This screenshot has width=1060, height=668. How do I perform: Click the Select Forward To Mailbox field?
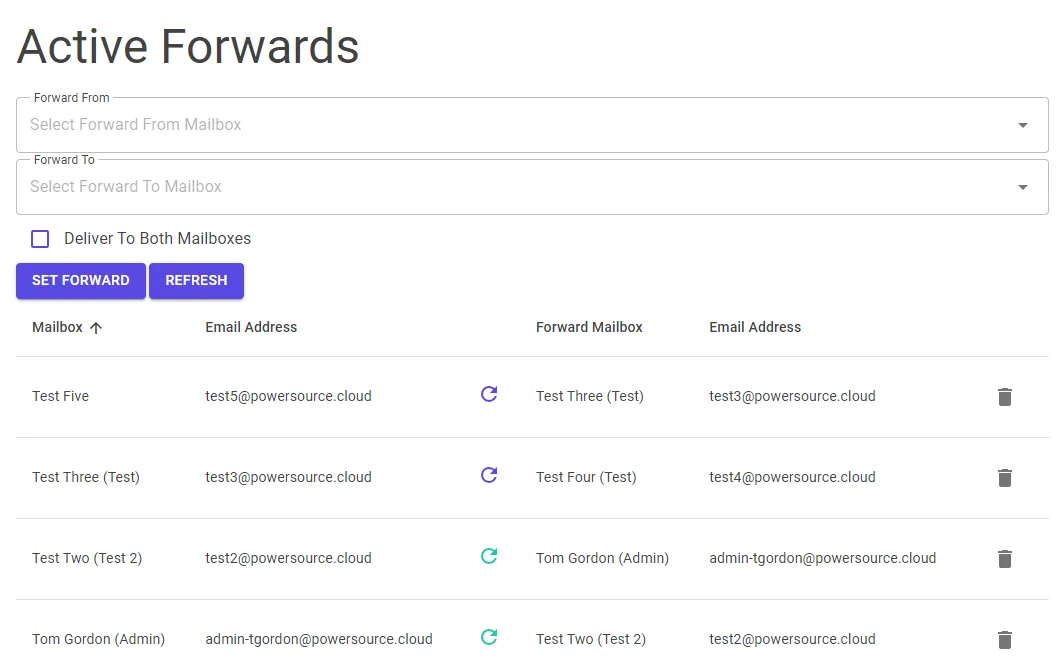(x=532, y=187)
